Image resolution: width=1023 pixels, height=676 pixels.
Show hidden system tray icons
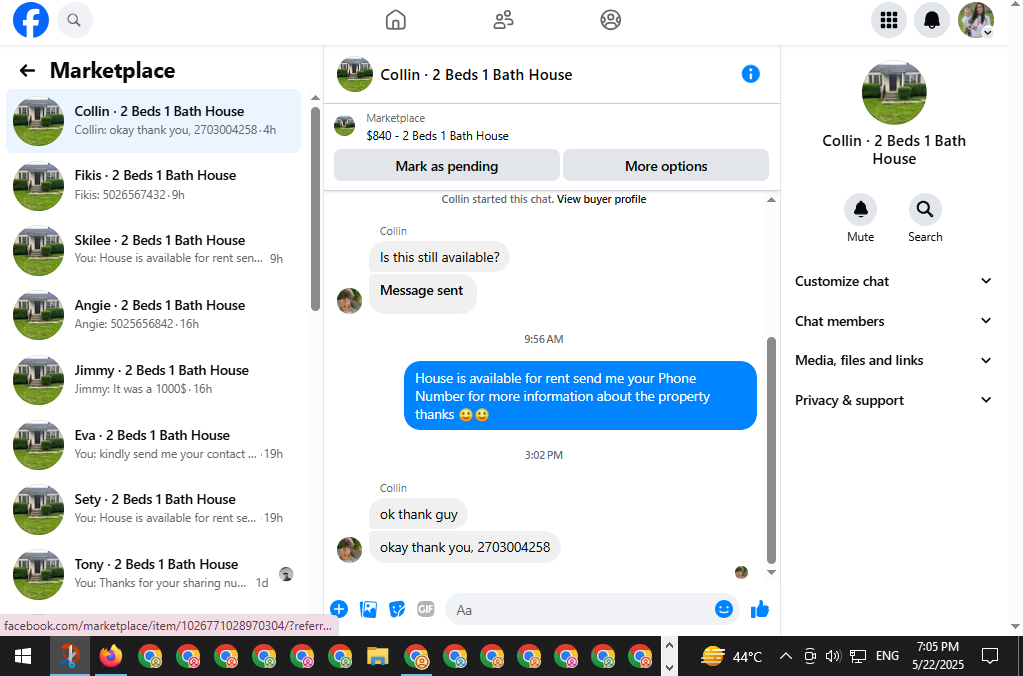[x=786, y=656]
